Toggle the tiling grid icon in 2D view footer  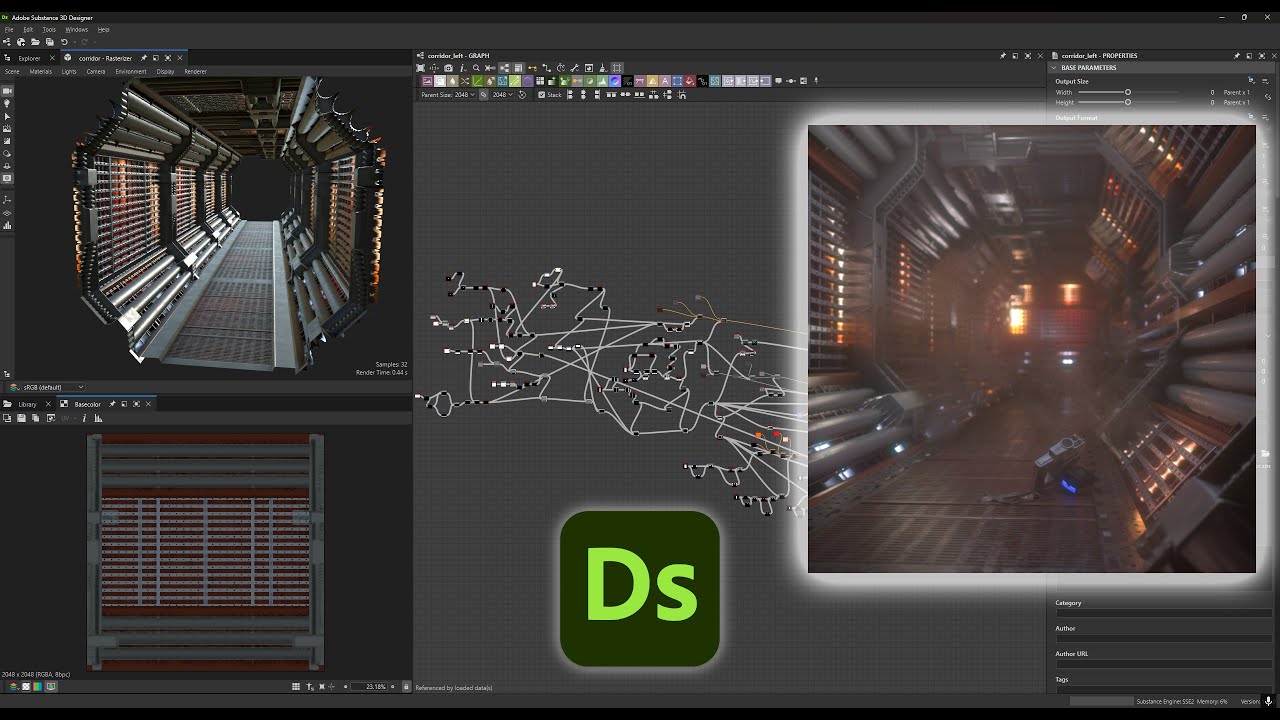(x=296, y=687)
